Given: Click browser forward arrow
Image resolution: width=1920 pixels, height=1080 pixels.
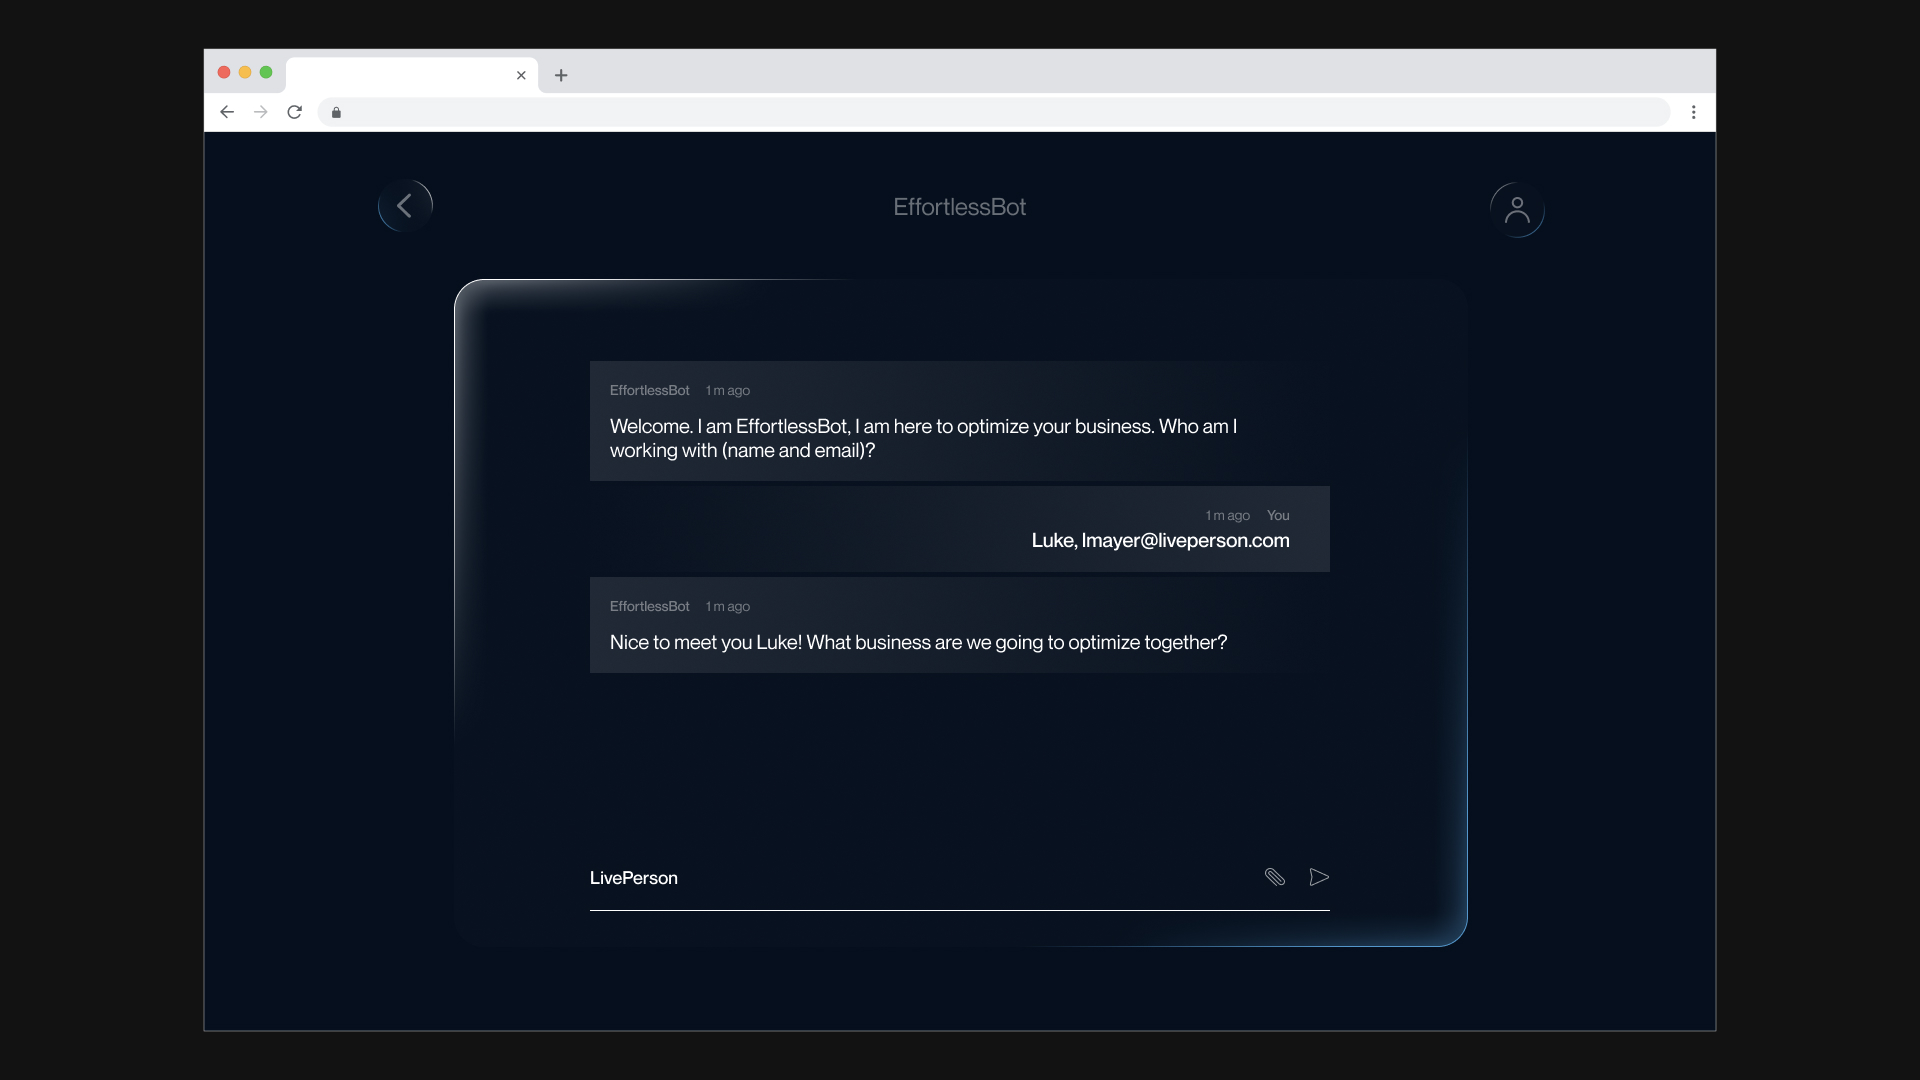Looking at the screenshot, I should (x=261, y=112).
